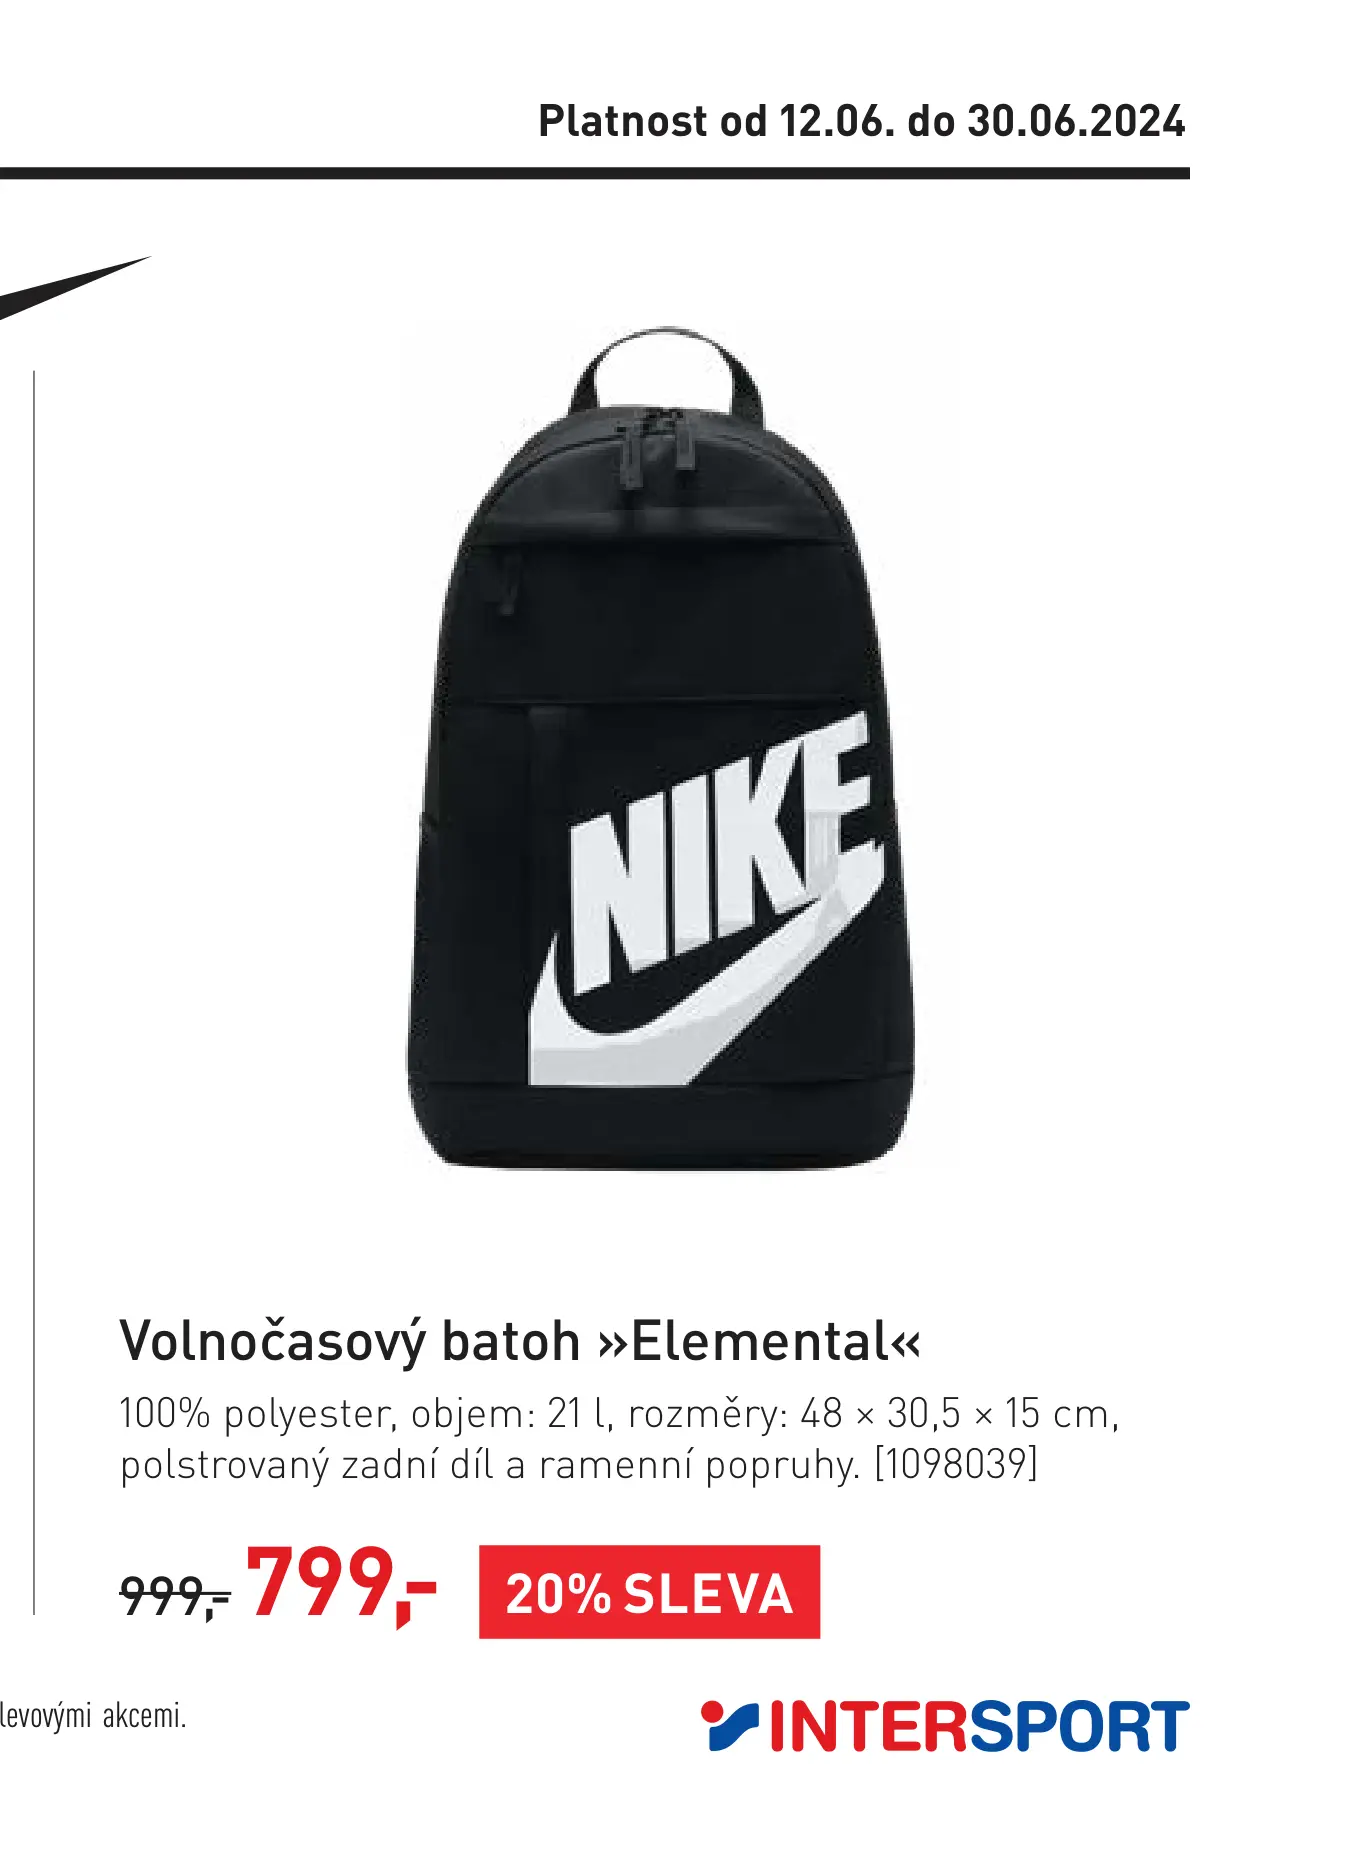Click the 100% polyester description line
The width and height of the screenshot is (1360, 1870).
[x=619, y=1414]
